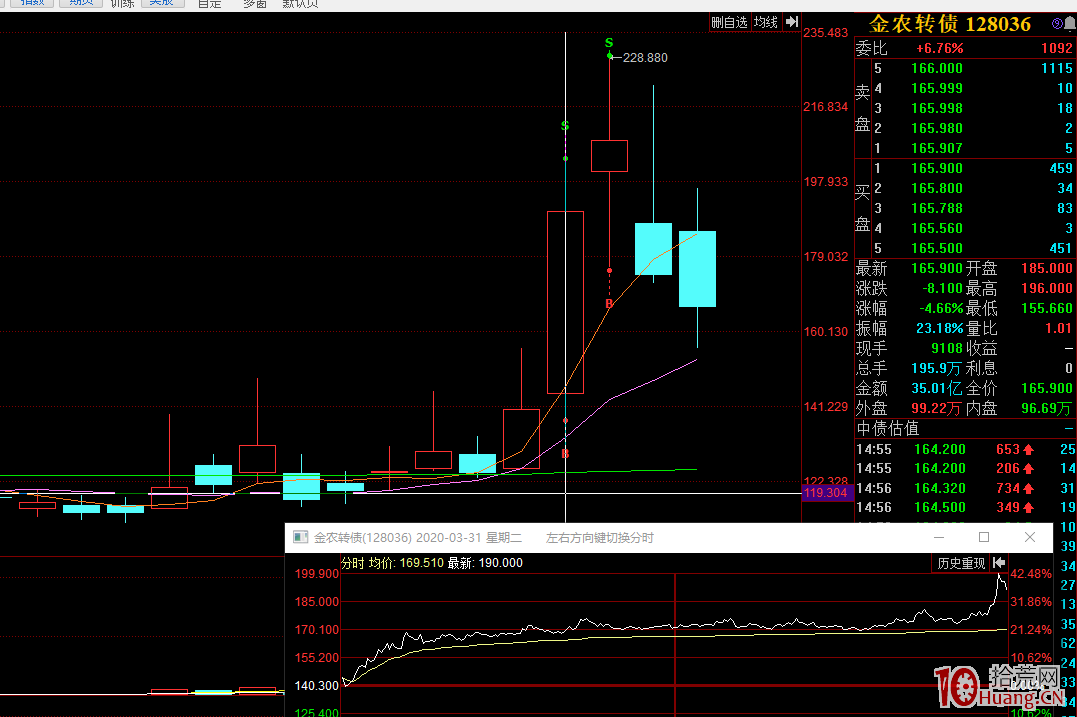The width and height of the screenshot is (1077, 717).
Task: Click the 235.483 axis label on main chart
Action: coord(826,32)
